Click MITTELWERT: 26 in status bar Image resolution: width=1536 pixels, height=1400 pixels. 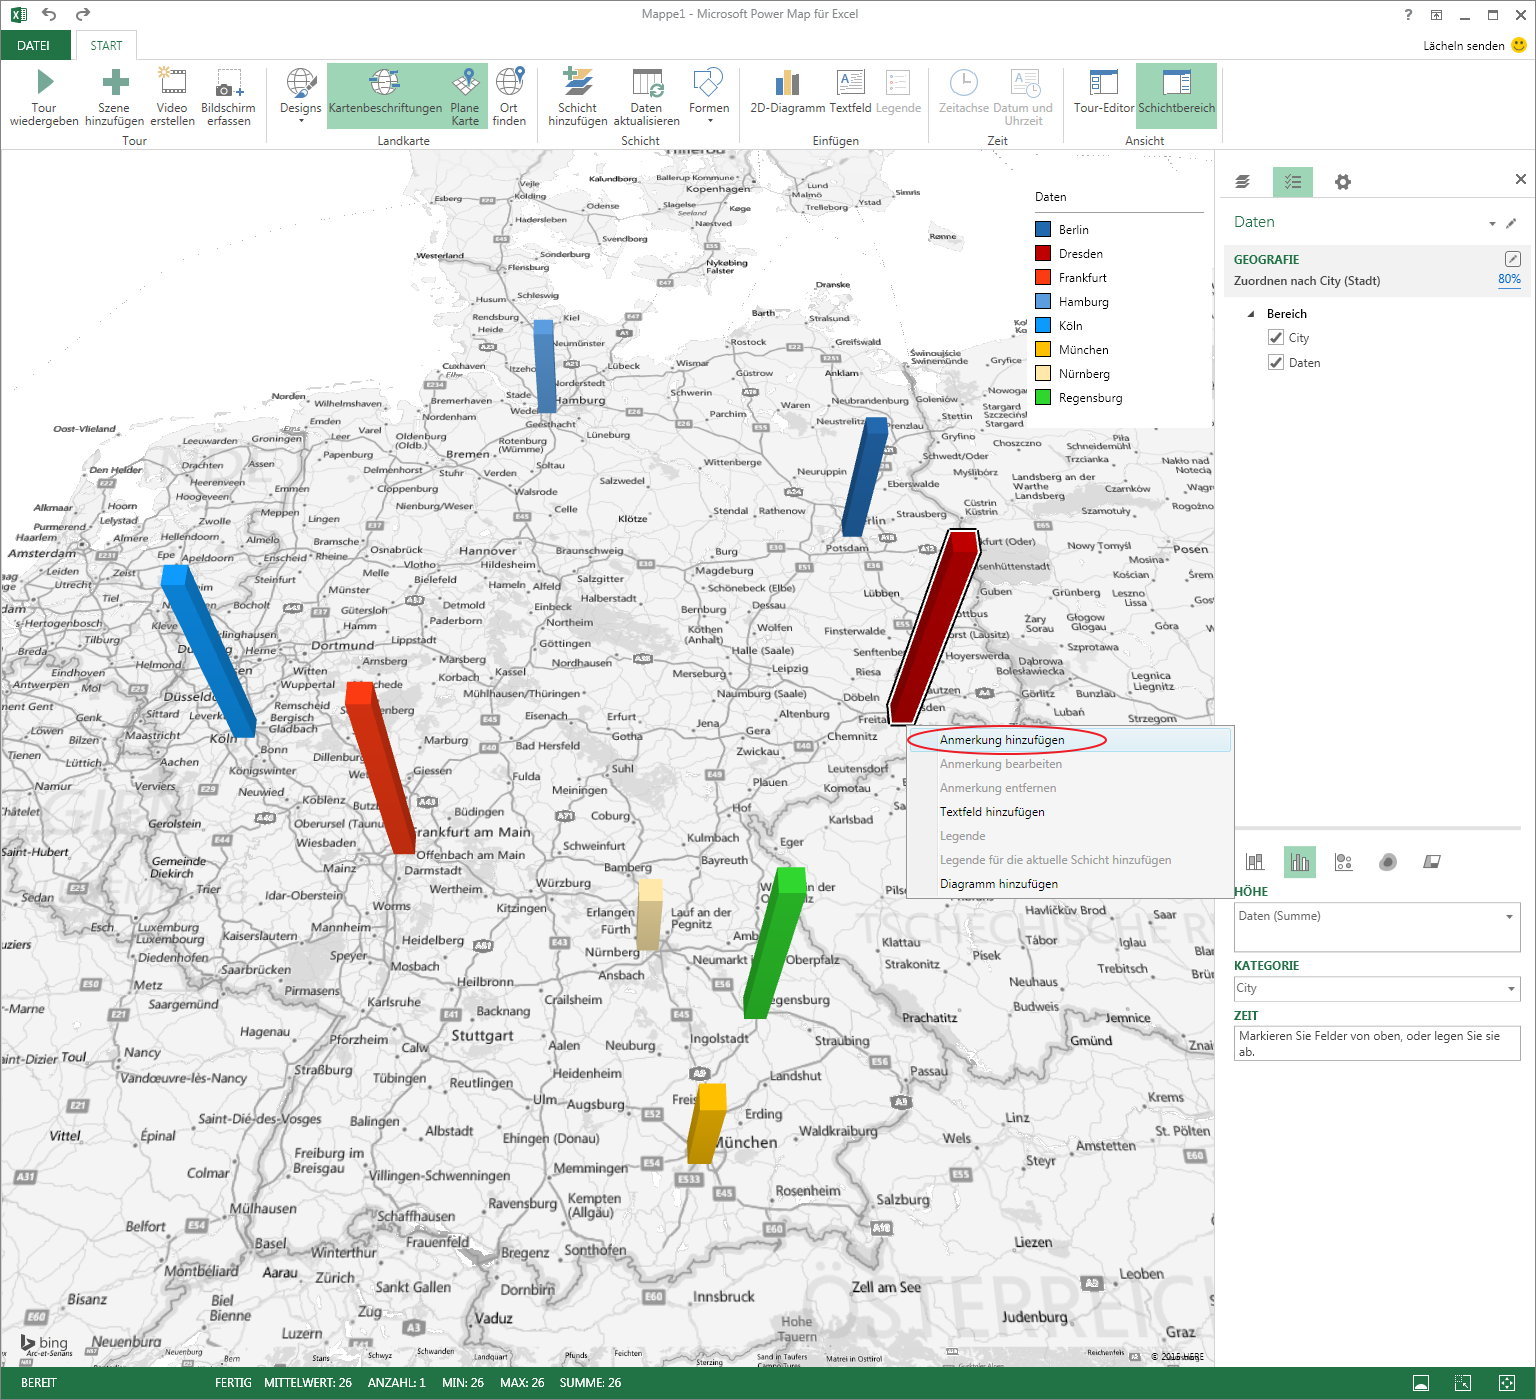(308, 1383)
